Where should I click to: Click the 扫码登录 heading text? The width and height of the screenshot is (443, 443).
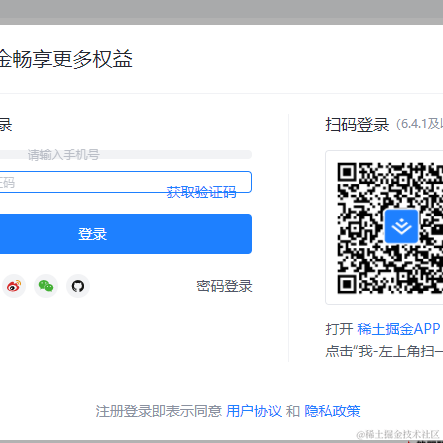click(357, 125)
